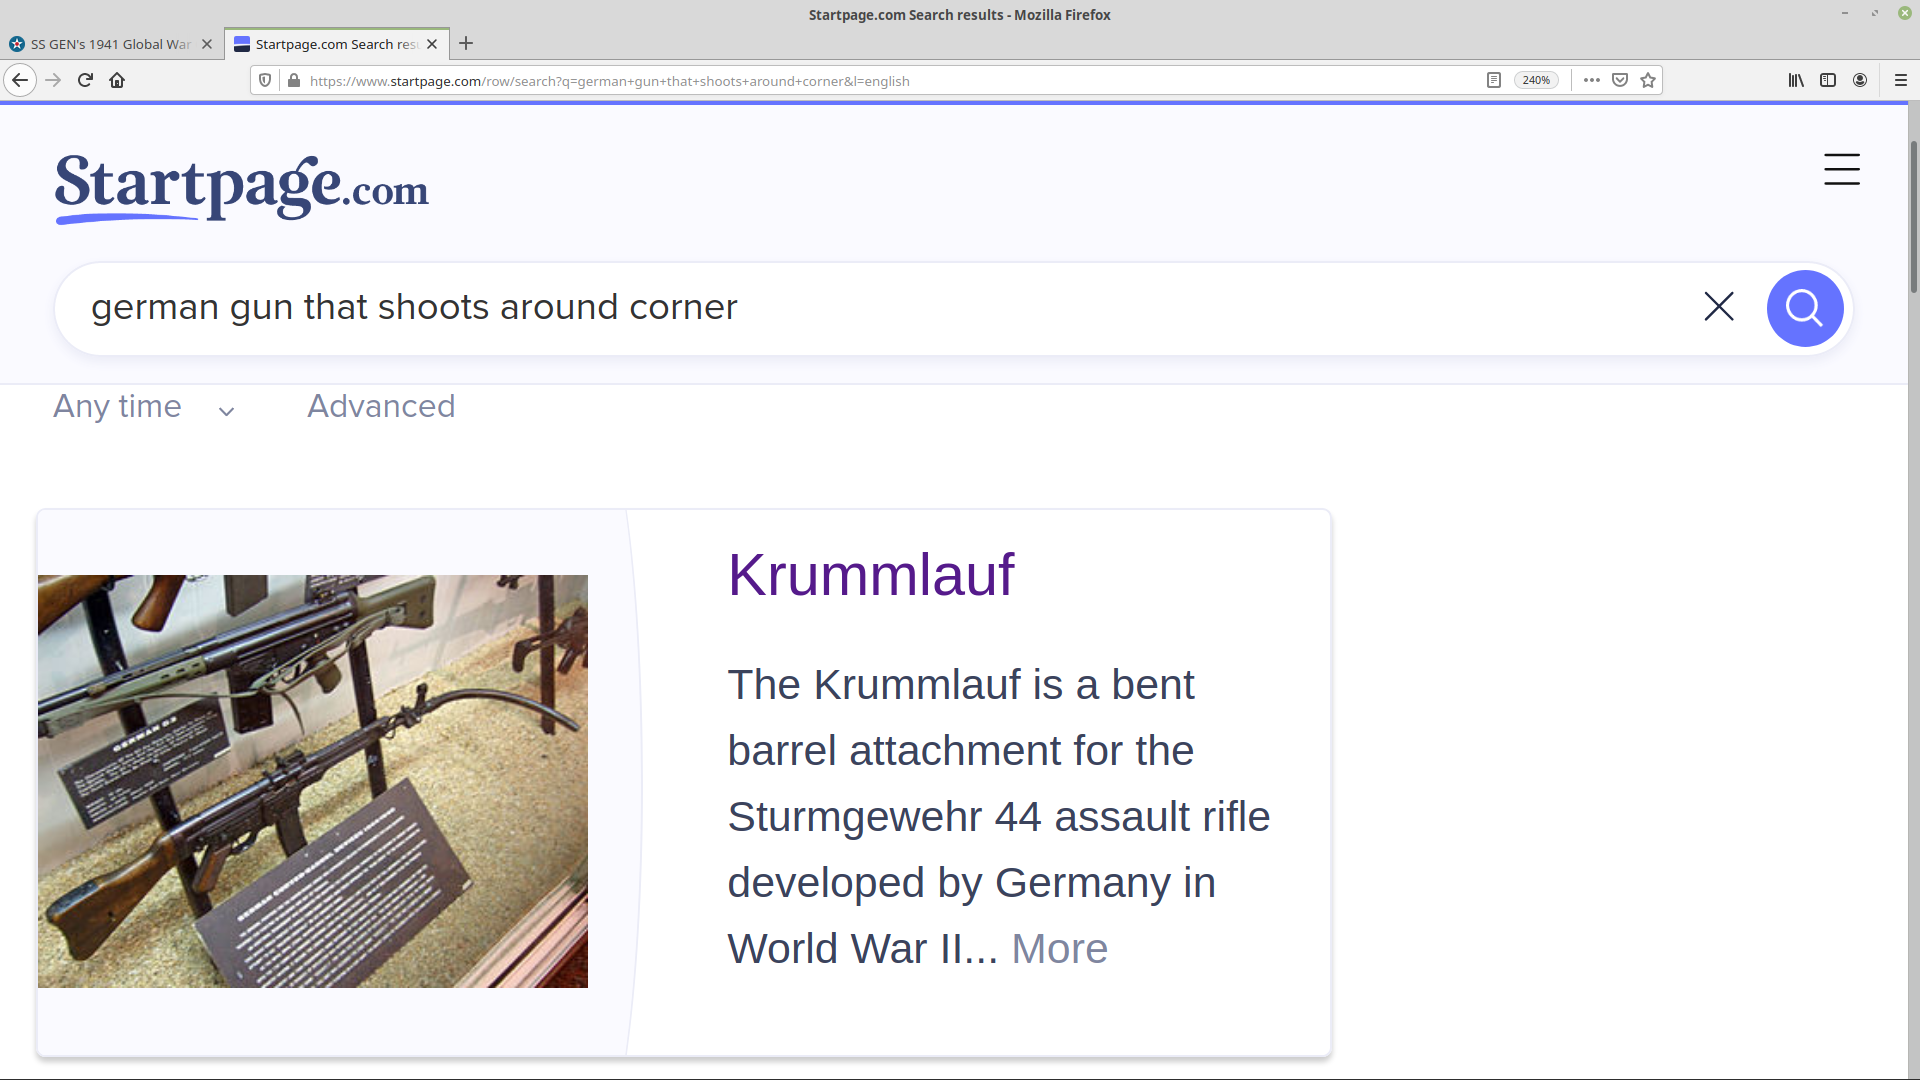
Task: Reset the 240% zoom level badge
Action: point(1536,80)
